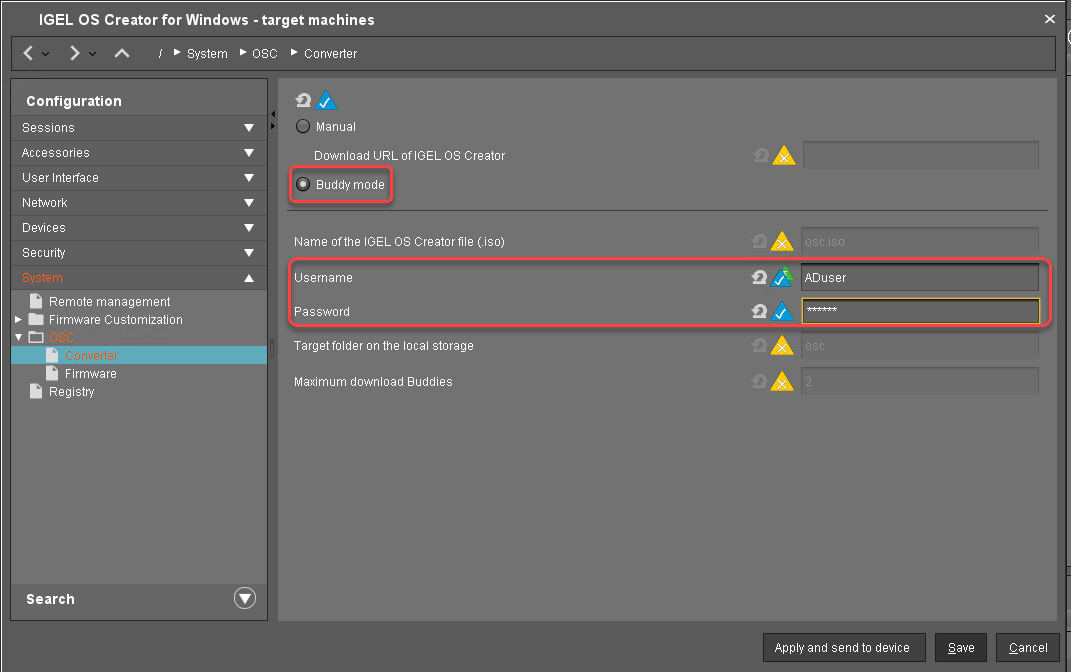Click OSC in the breadcrumb path
Screen dimensions: 1071x672
click(x=264, y=53)
